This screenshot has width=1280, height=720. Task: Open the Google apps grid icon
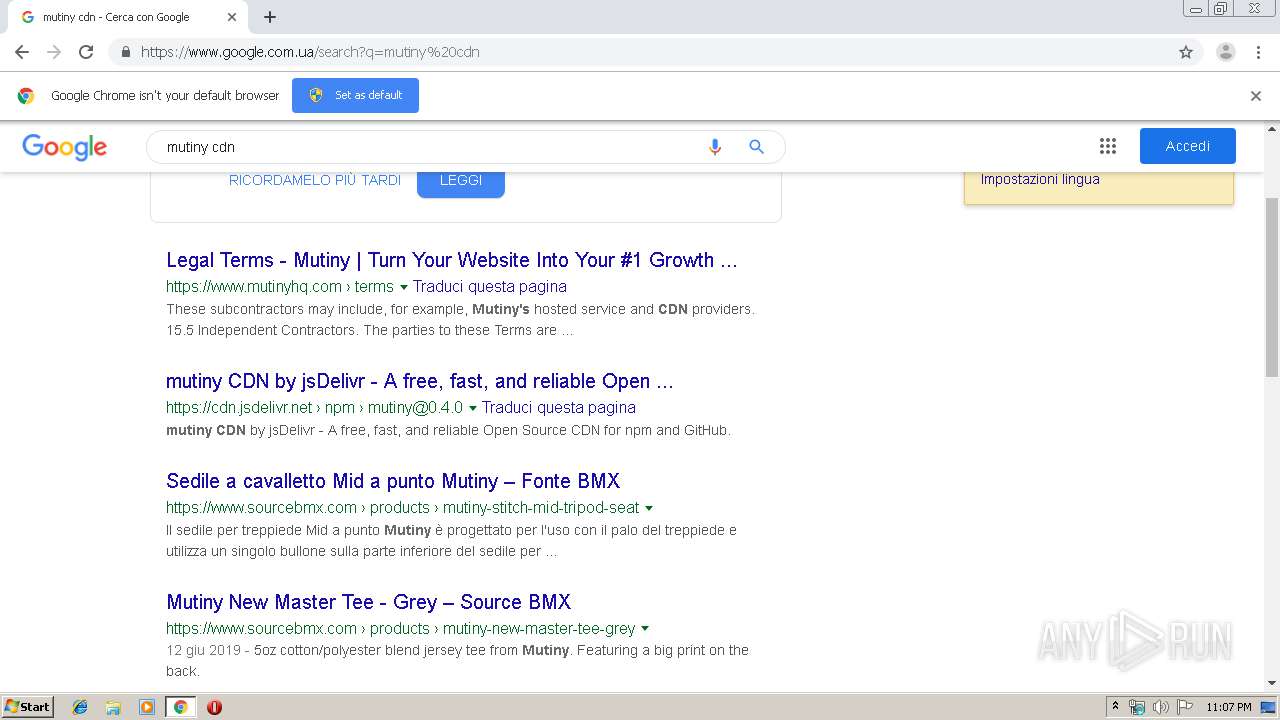pyautogui.click(x=1108, y=146)
